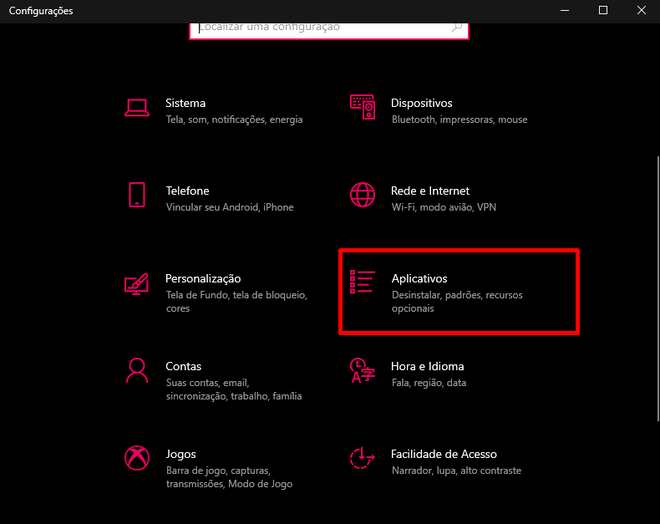The height and width of the screenshot is (524, 660).
Task: Select the Hora e Idioma heading
Action: [x=427, y=366]
